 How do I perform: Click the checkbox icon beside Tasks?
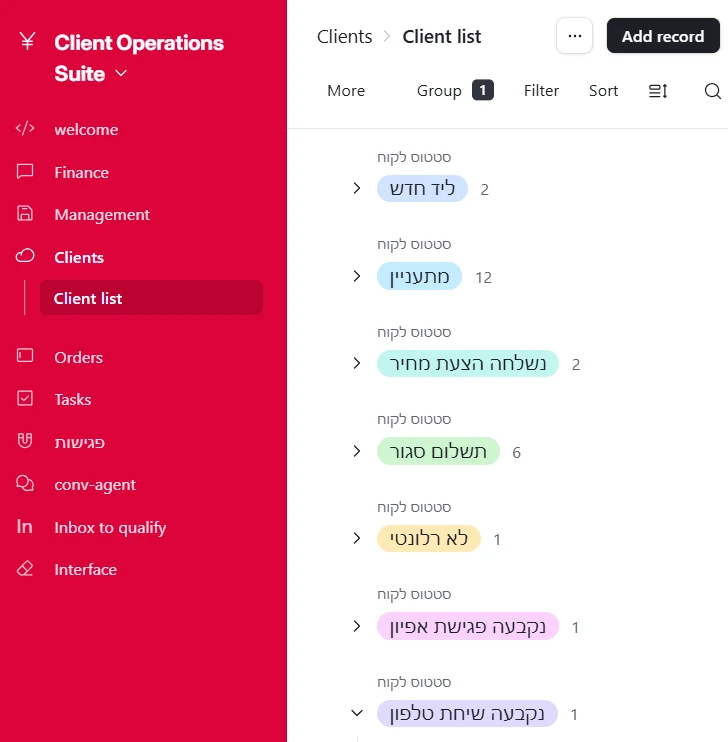tap(25, 398)
